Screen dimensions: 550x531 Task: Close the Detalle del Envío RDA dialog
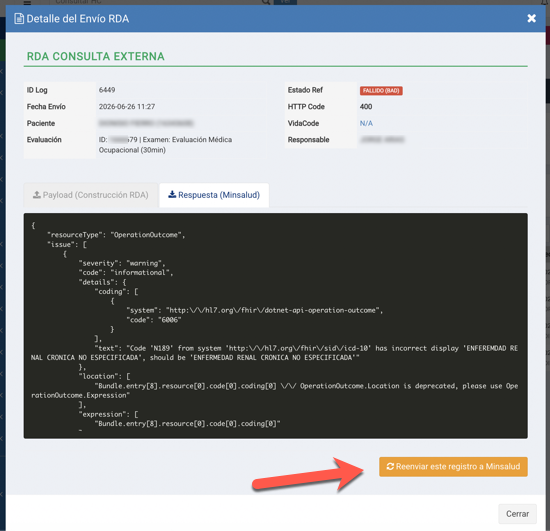(x=531, y=18)
